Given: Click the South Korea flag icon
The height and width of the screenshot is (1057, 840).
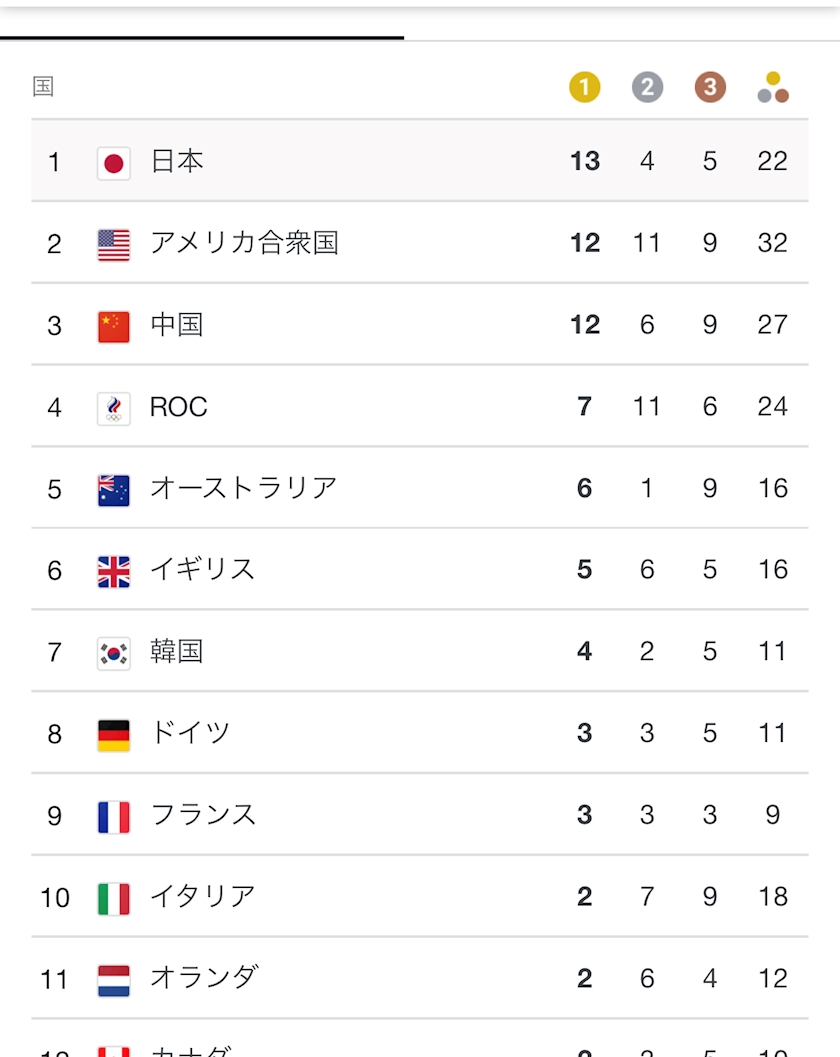Looking at the screenshot, I should (114, 653).
